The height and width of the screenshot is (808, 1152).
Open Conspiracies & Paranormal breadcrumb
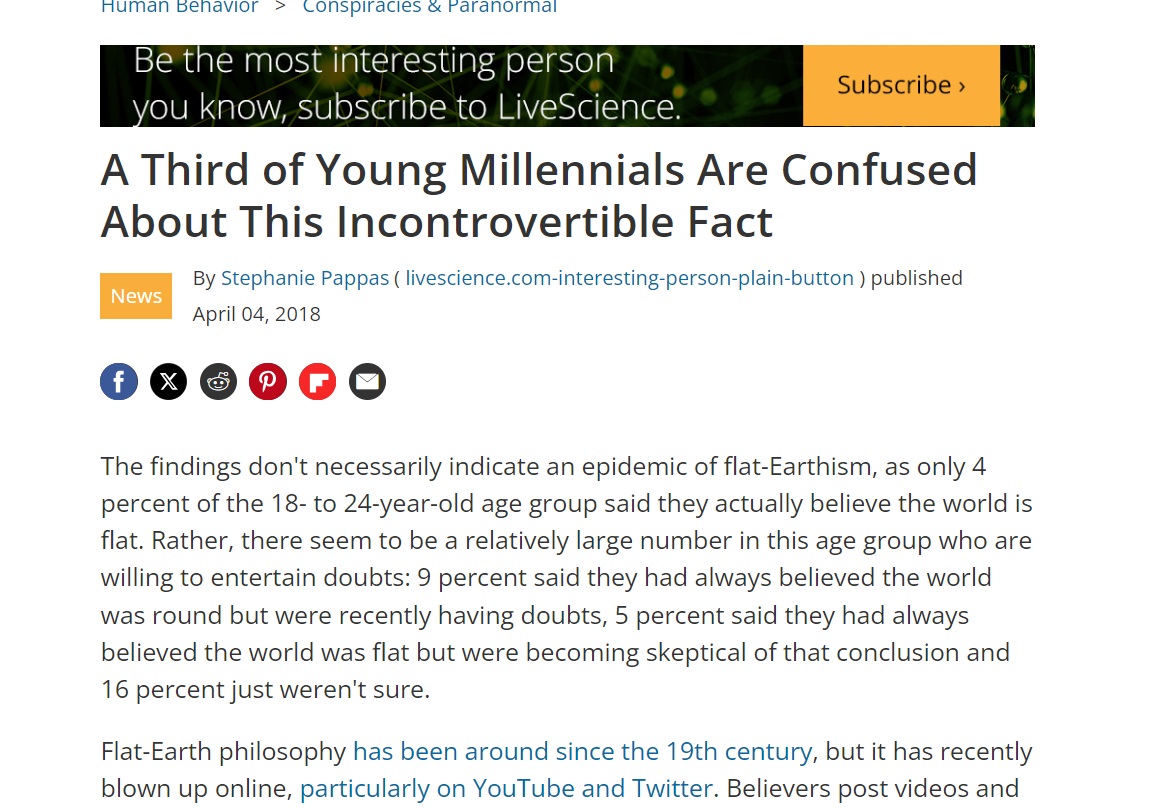429,8
